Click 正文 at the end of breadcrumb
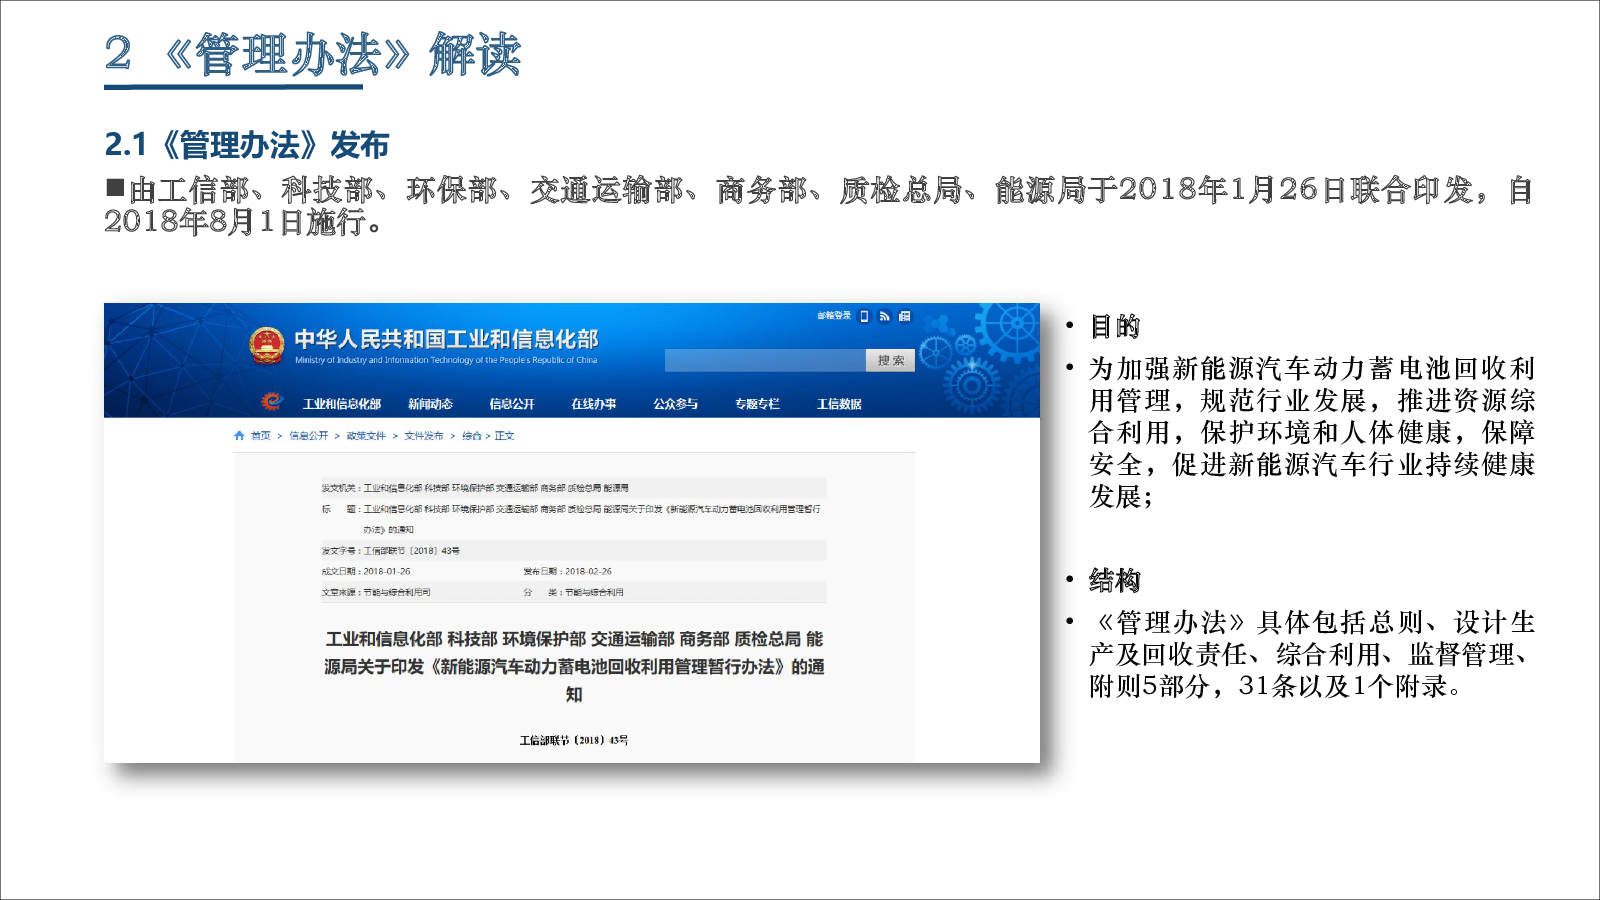 [505, 436]
